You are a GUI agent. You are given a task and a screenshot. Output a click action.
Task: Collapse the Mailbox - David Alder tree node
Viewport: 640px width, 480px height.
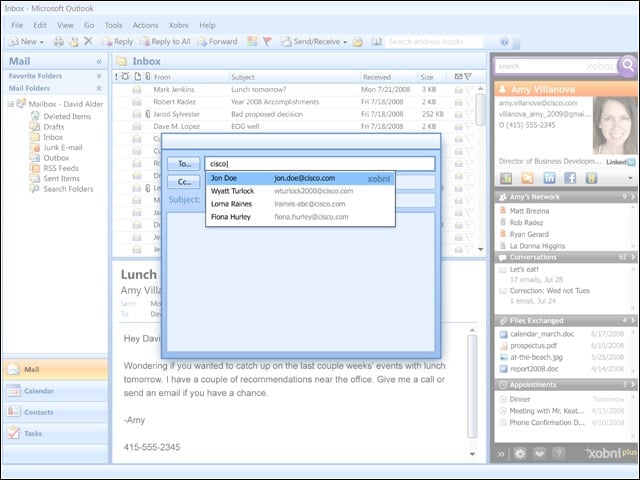(11, 104)
